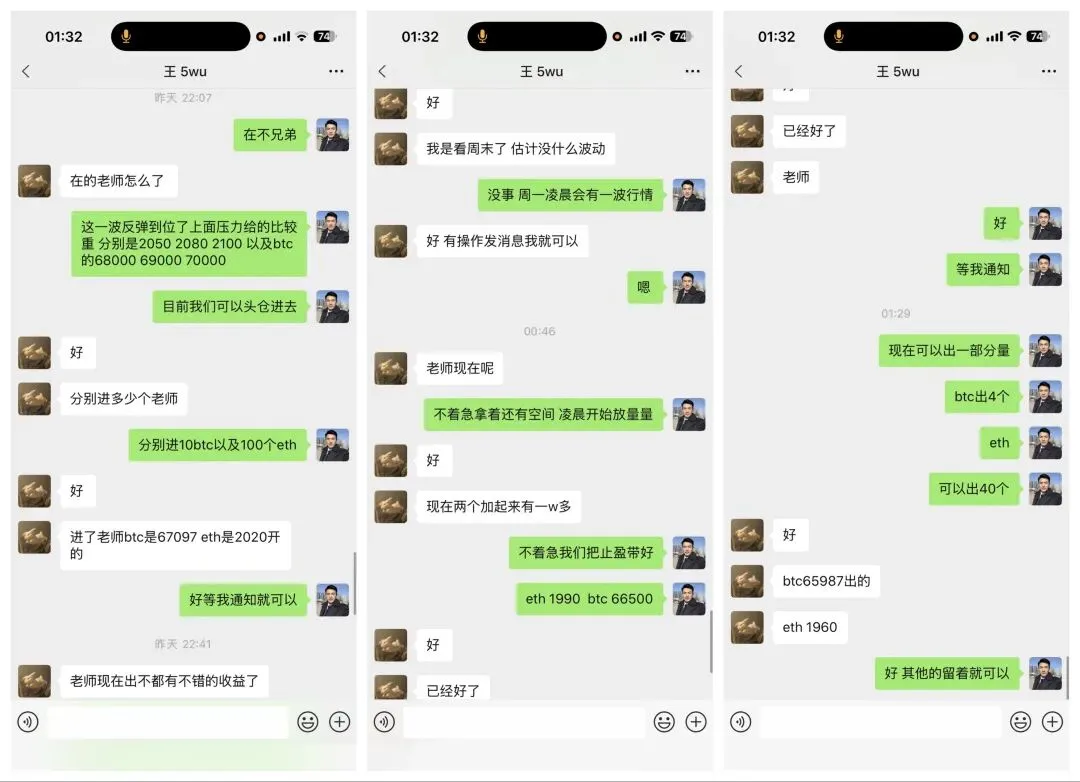
Task: Tap voice input icon in right chat
Action: pyautogui.click(x=740, y=721)
